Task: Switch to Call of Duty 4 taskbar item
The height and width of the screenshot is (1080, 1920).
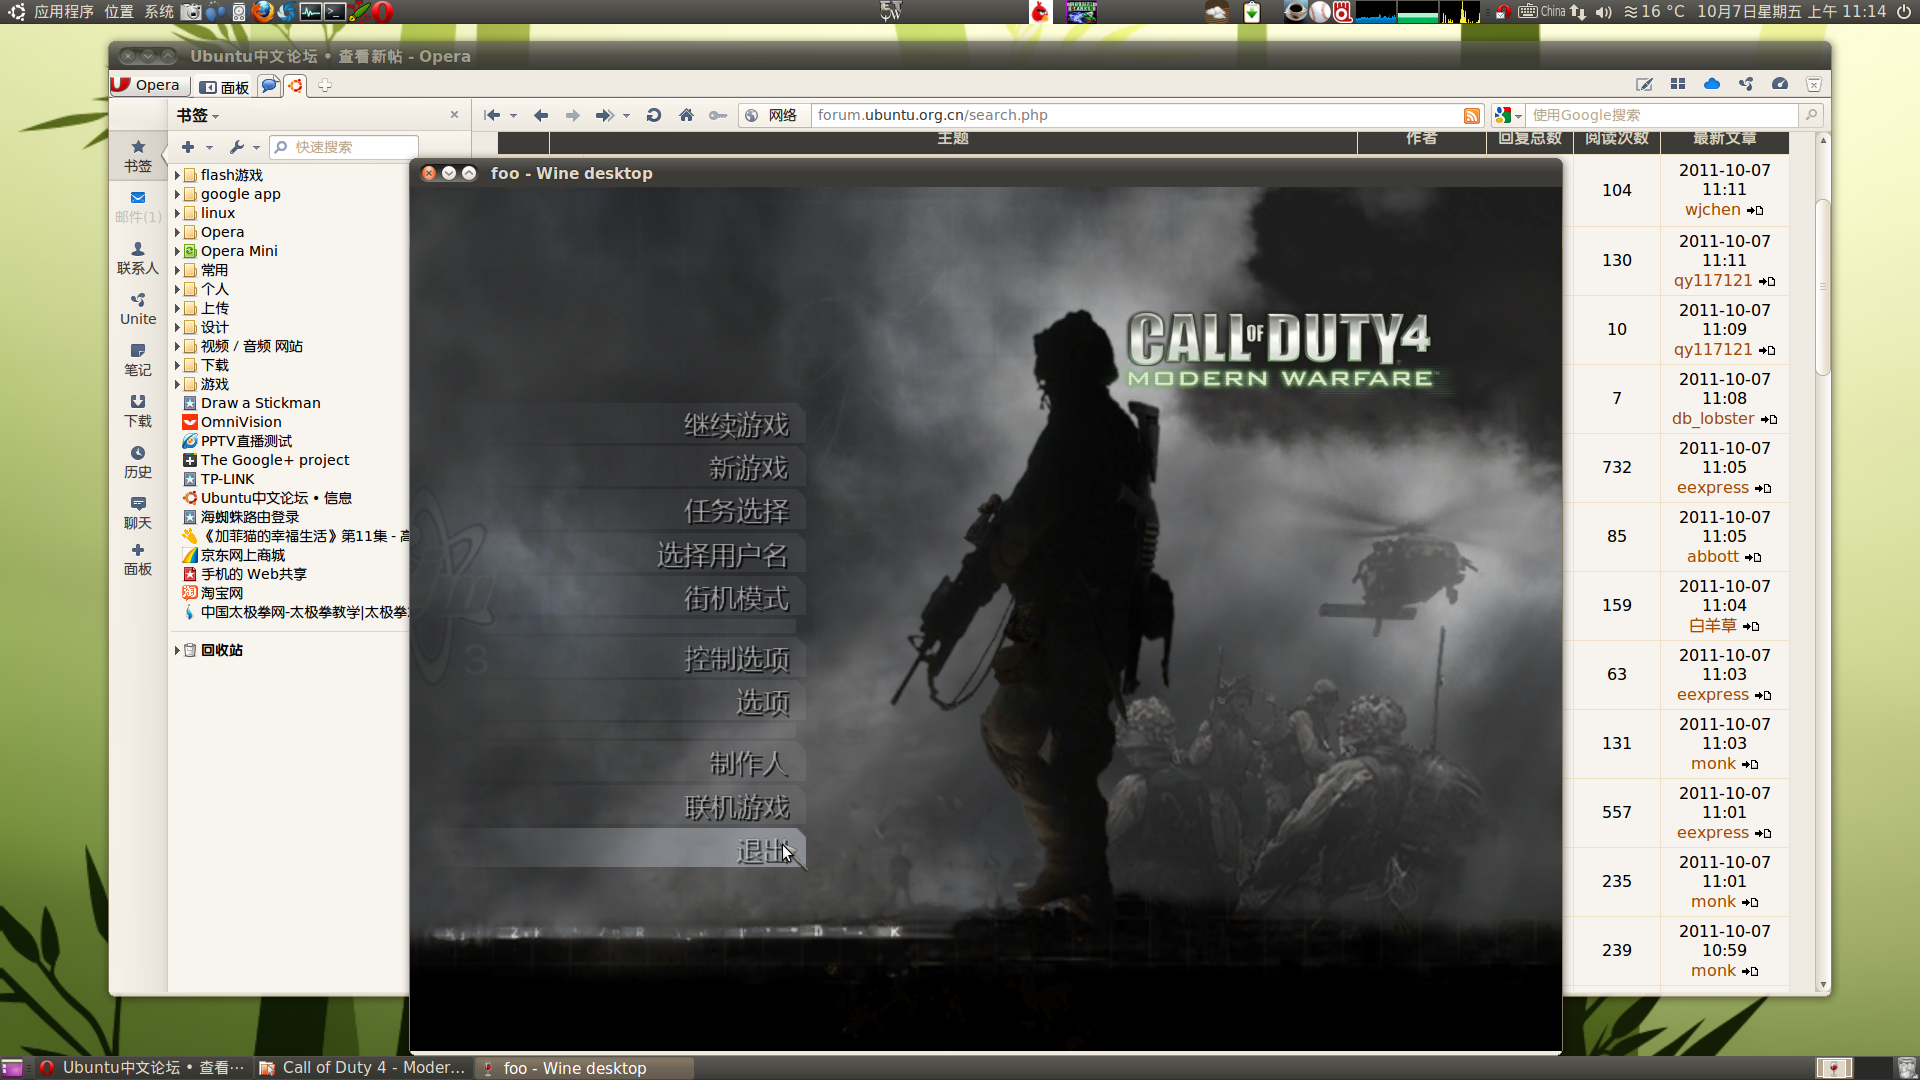Action: 363,1068
